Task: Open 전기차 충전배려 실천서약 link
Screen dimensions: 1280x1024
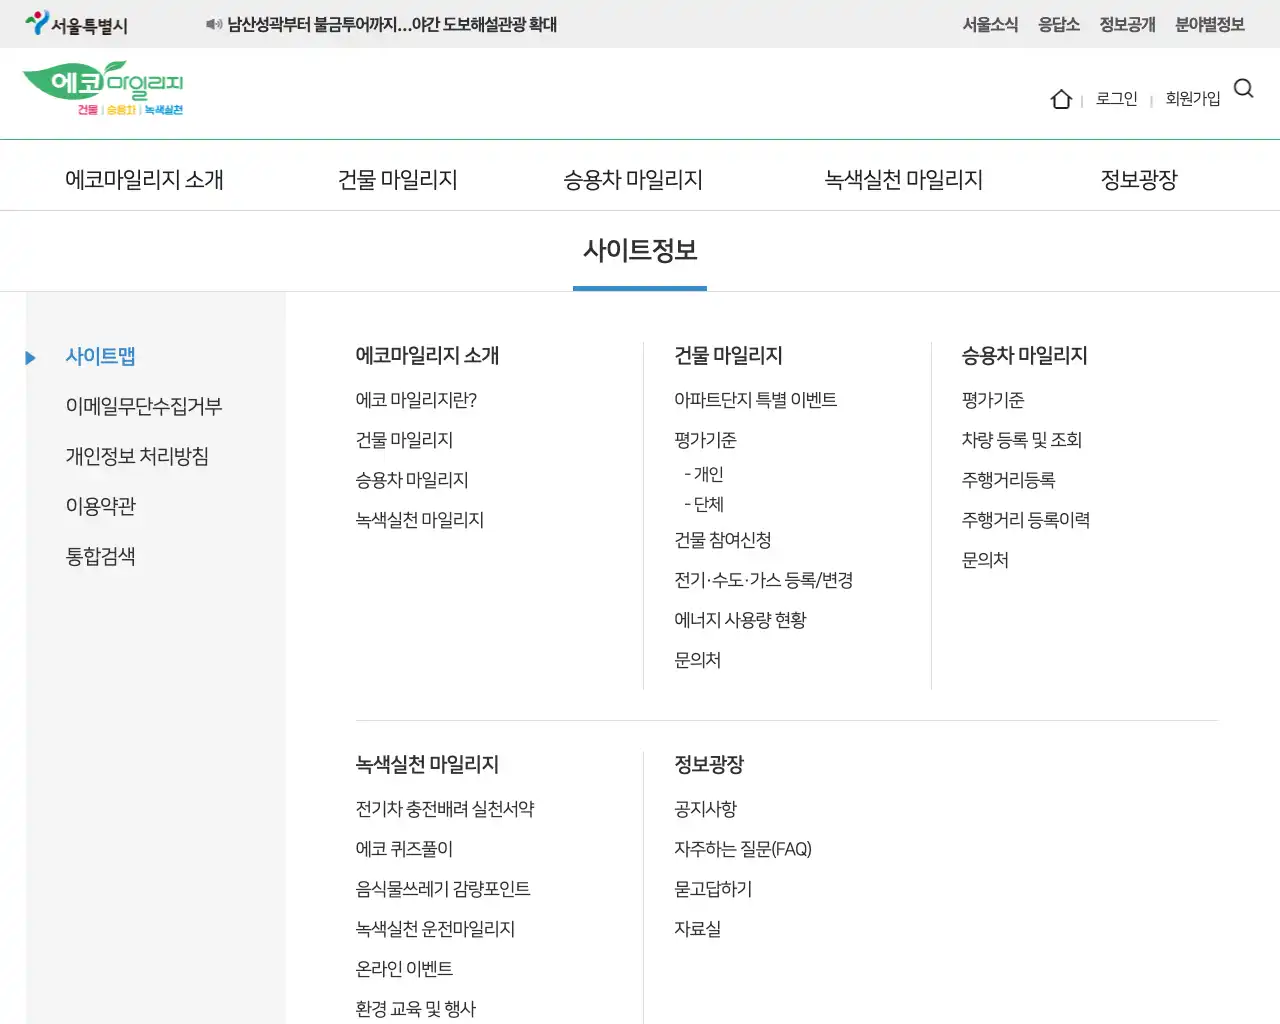Action: pos(445,809)
